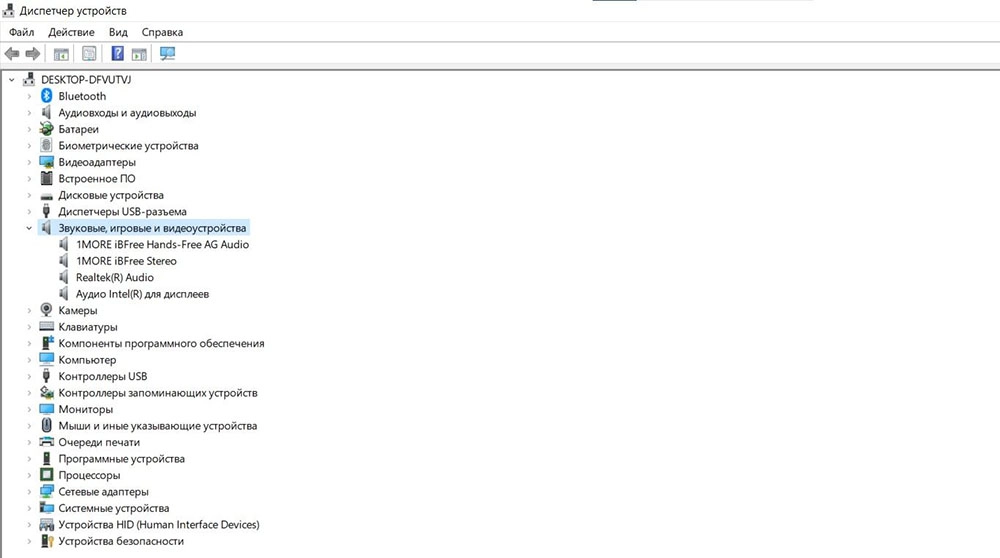Open the Справка menu

coord(162,32)
